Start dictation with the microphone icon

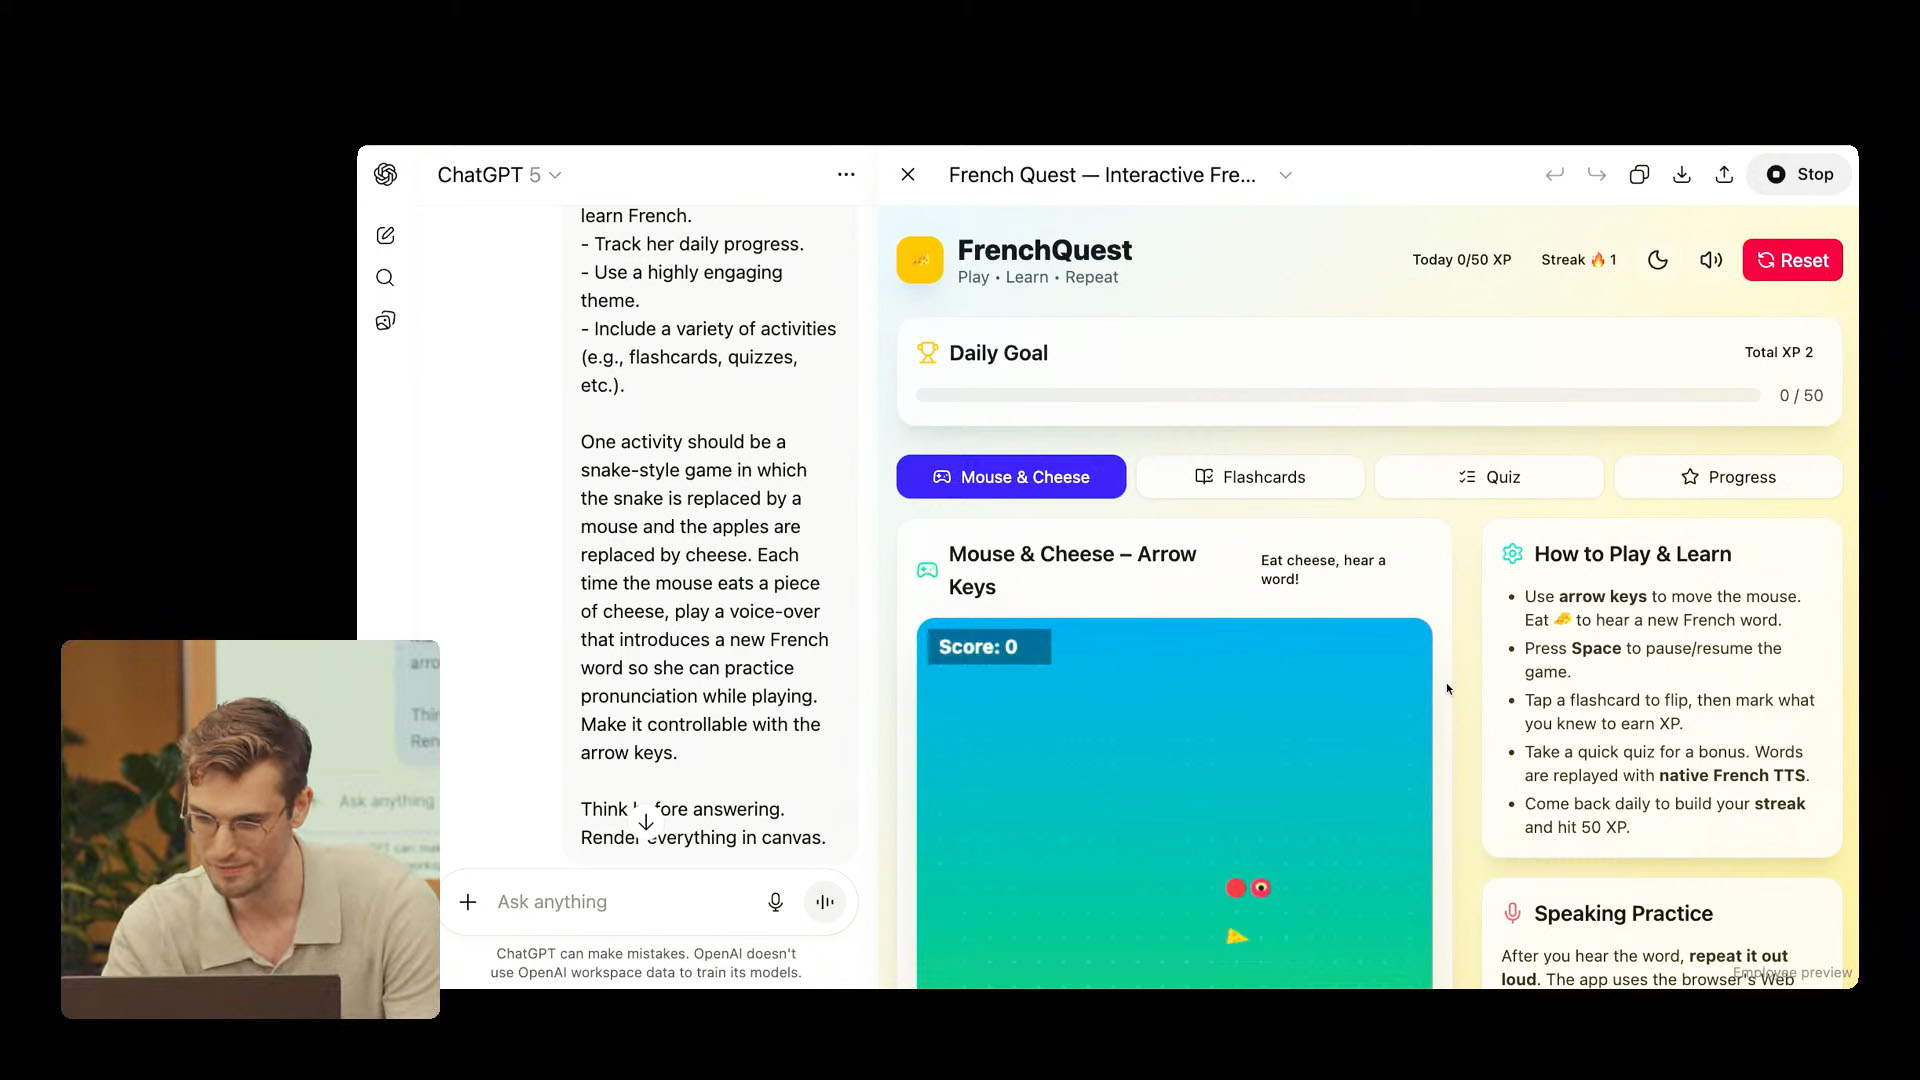point(775,902)
